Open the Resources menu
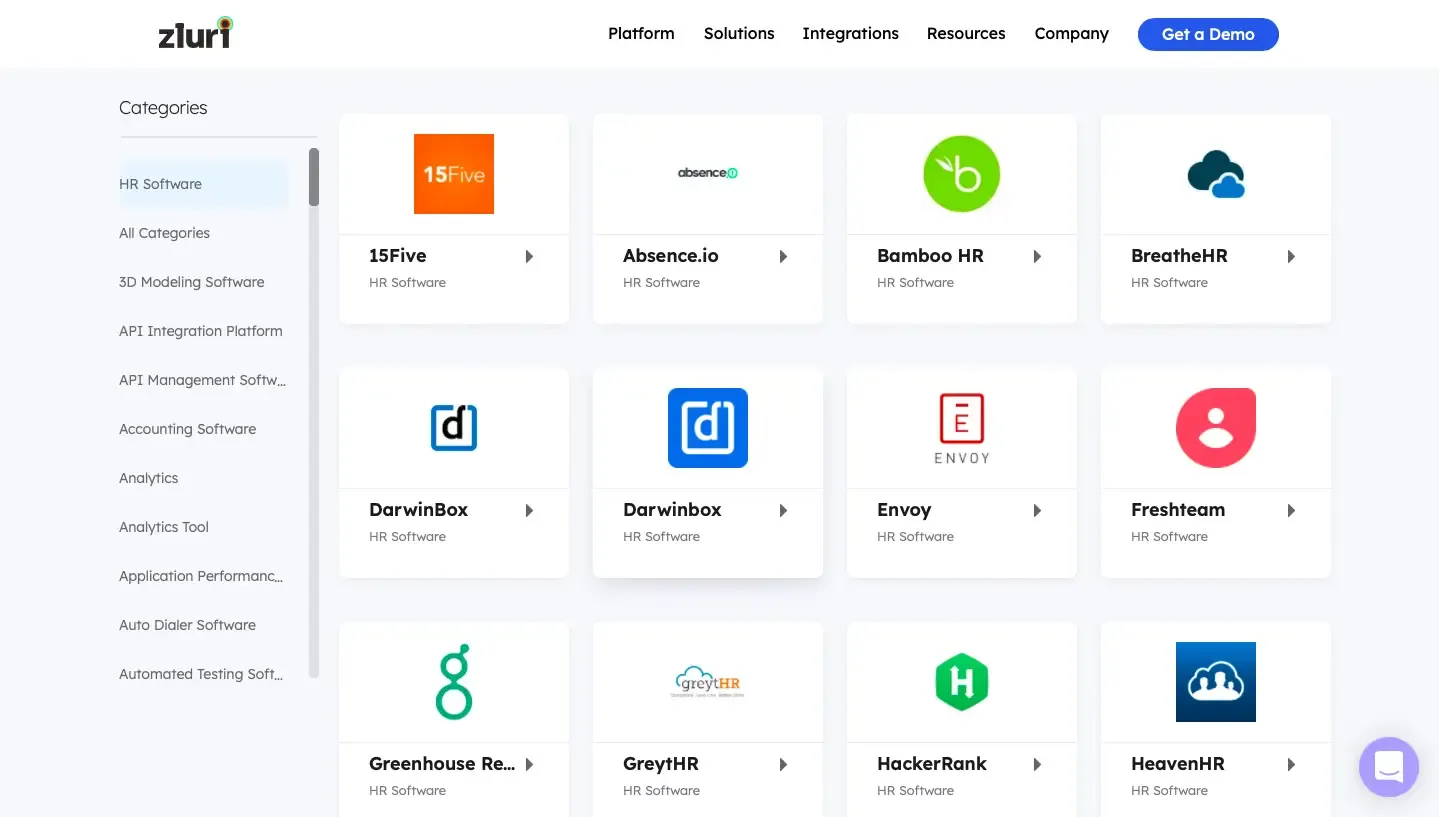 [x=966, y=34]
